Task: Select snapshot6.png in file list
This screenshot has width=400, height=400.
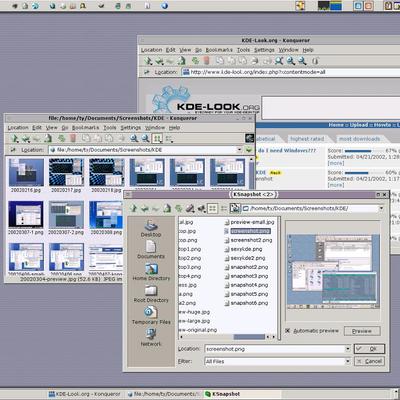Action: point(246,303)
